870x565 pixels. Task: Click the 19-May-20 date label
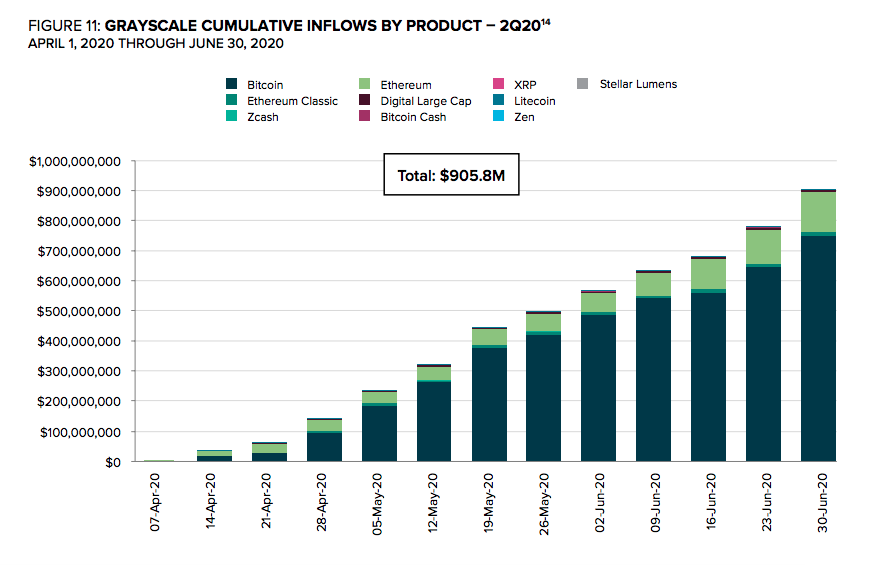(488, 503)
